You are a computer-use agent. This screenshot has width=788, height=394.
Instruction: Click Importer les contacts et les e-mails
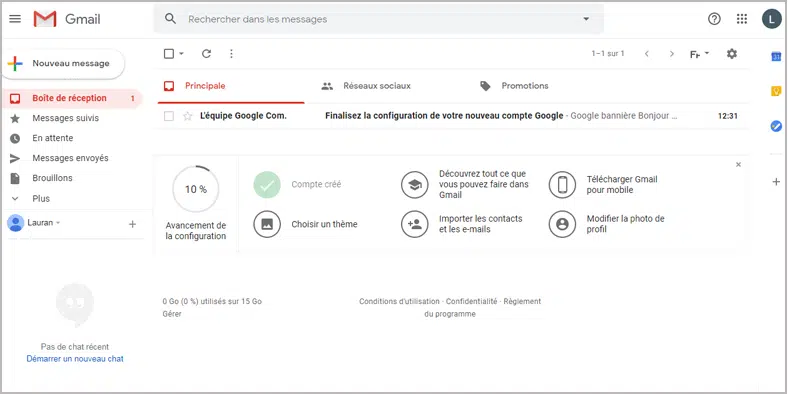tap(480, 224)
